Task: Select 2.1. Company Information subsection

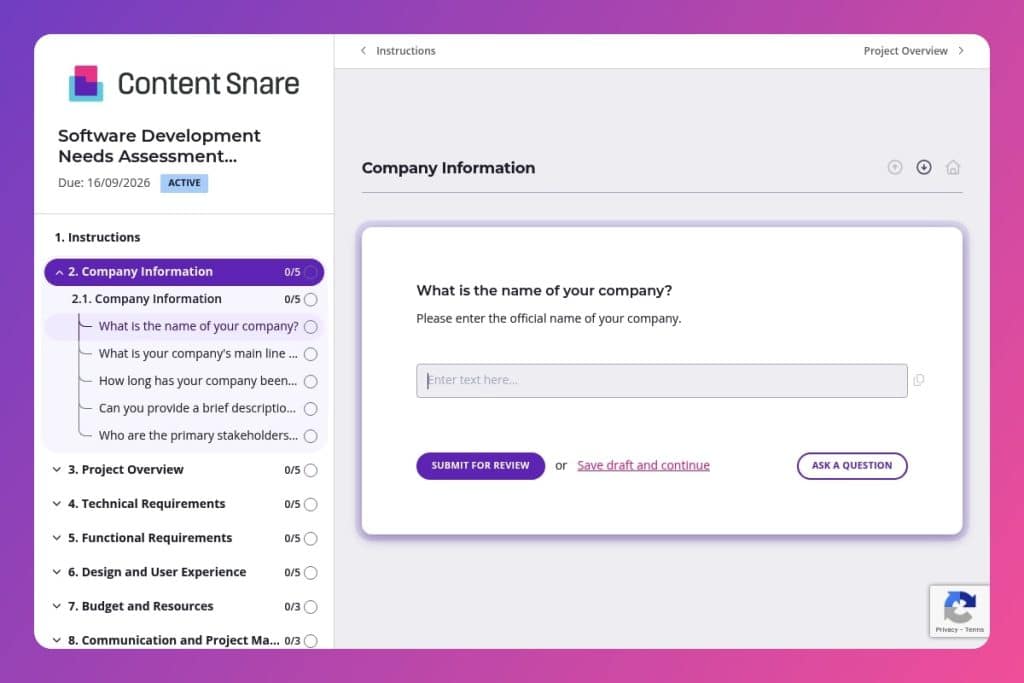Action: (x=146, y=299)
